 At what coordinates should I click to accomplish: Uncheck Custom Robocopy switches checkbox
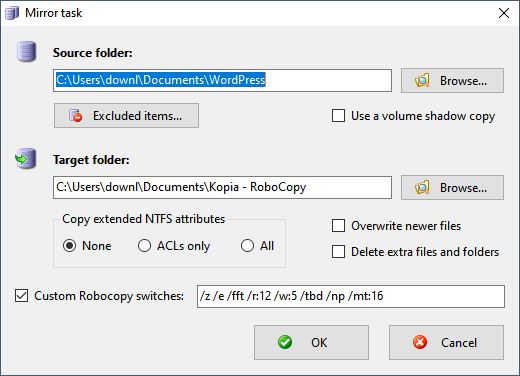pyautogui.click(x=22, y=296)
